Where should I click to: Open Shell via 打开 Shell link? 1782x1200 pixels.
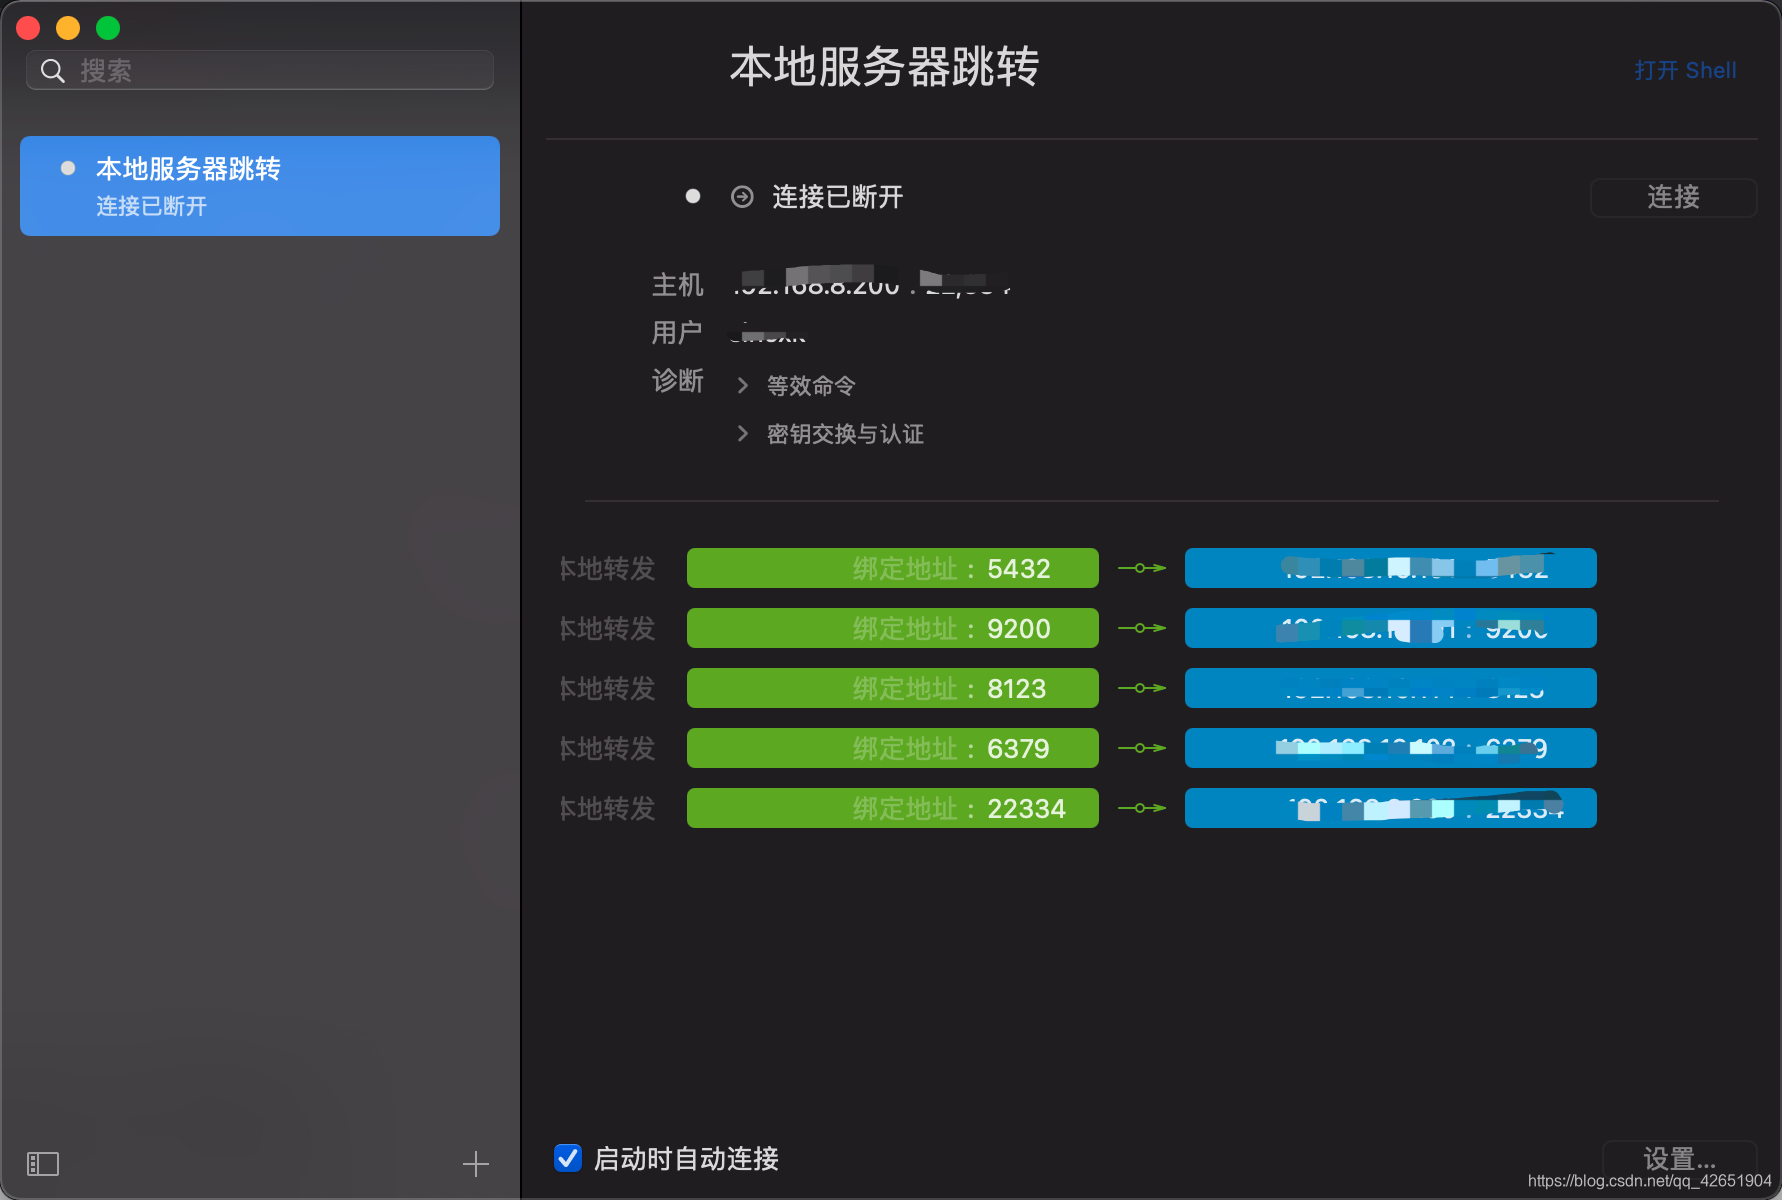coord(1685,70)
